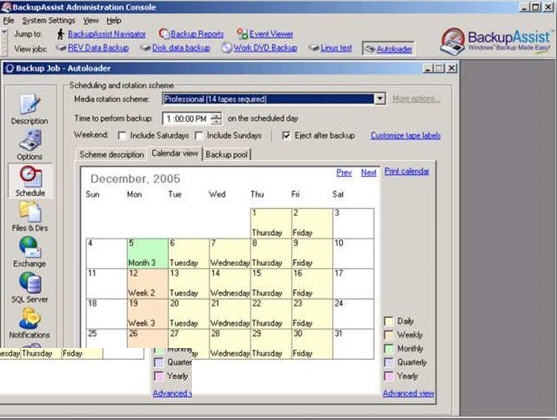Open the SQL Server section icon
557x420 pixels.
pyautogui.click(x=30, y=283)
